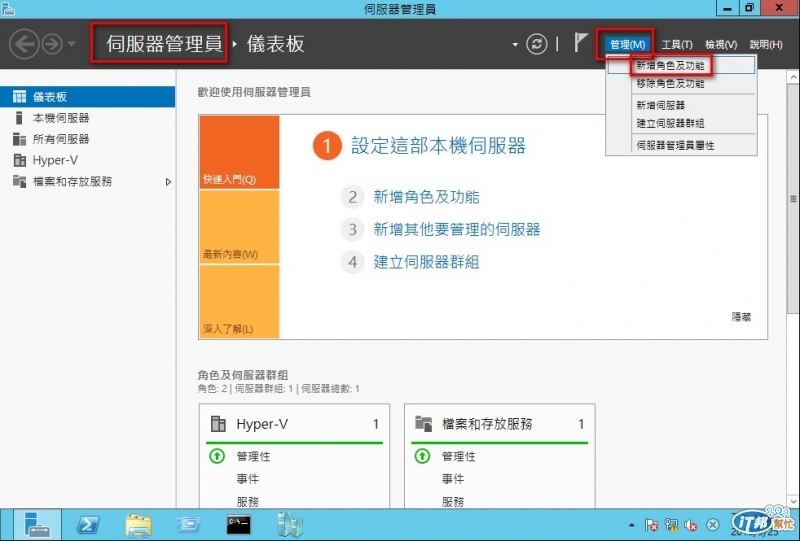Open the notifications flag

coord(580,42)
